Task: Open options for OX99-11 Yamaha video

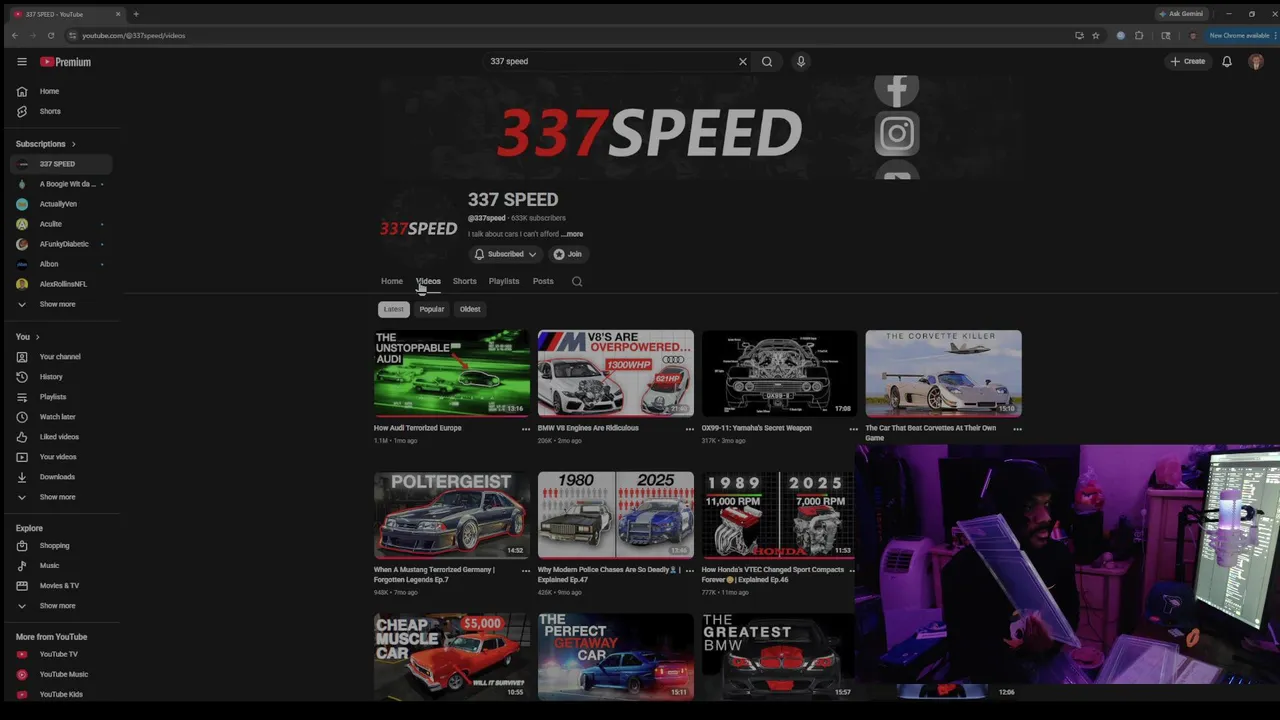Action: coord(853,429)
